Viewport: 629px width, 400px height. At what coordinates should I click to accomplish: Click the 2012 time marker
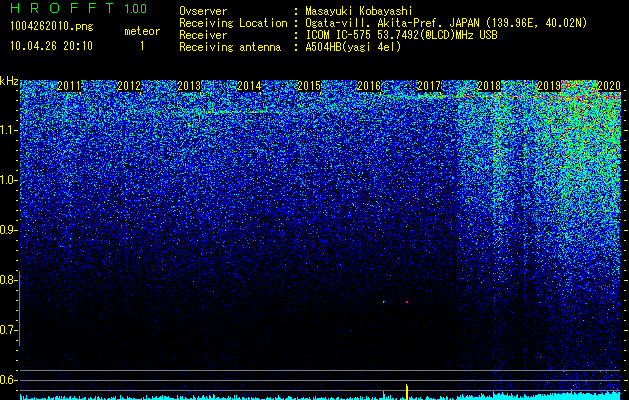pyautogui.click(x=129, y=86)
